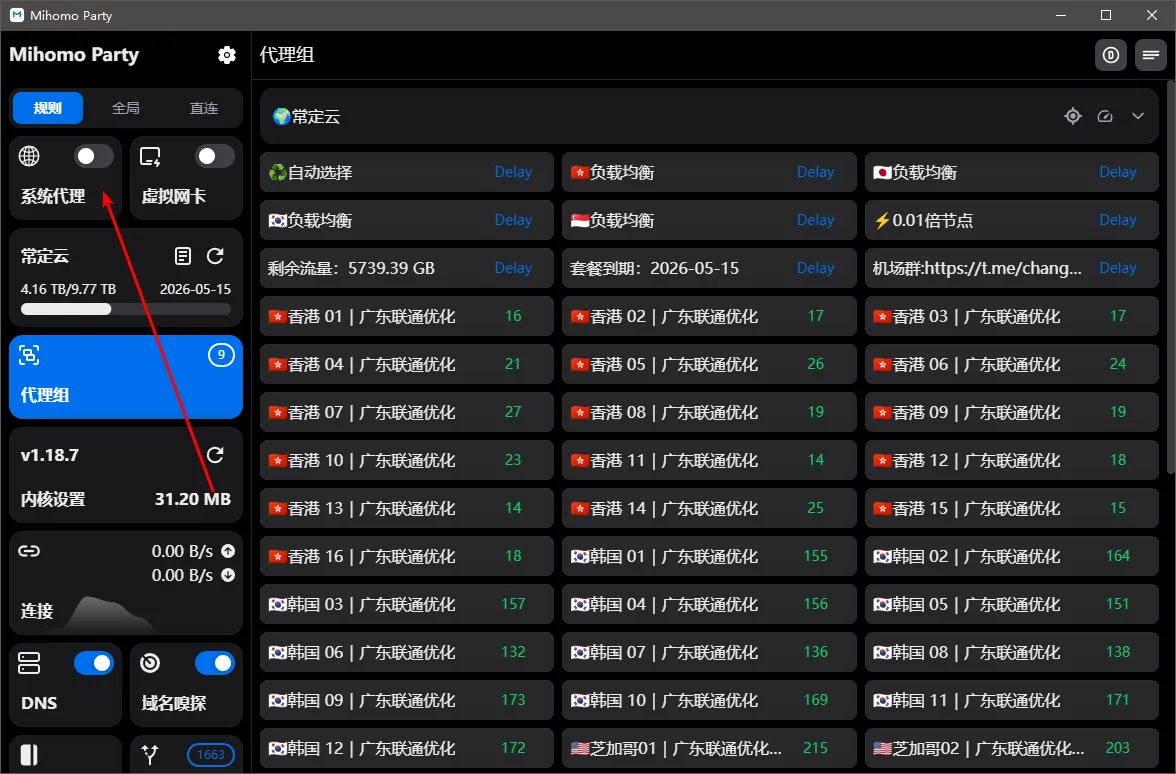Disable the 域名嗅探 switch
This screenshot has width=1176, height=774.
pyautogui.click(x=214, y=663)
